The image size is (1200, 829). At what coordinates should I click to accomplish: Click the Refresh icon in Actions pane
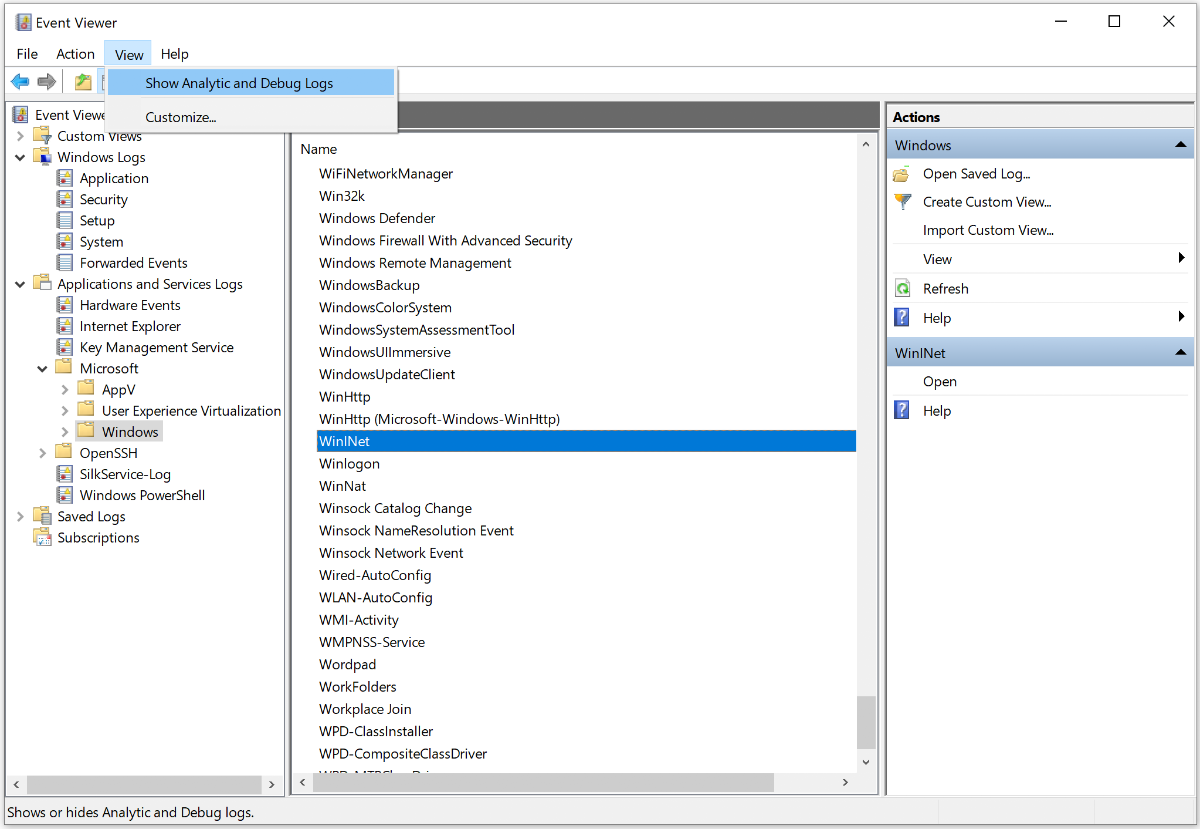[x=902, y=289]
